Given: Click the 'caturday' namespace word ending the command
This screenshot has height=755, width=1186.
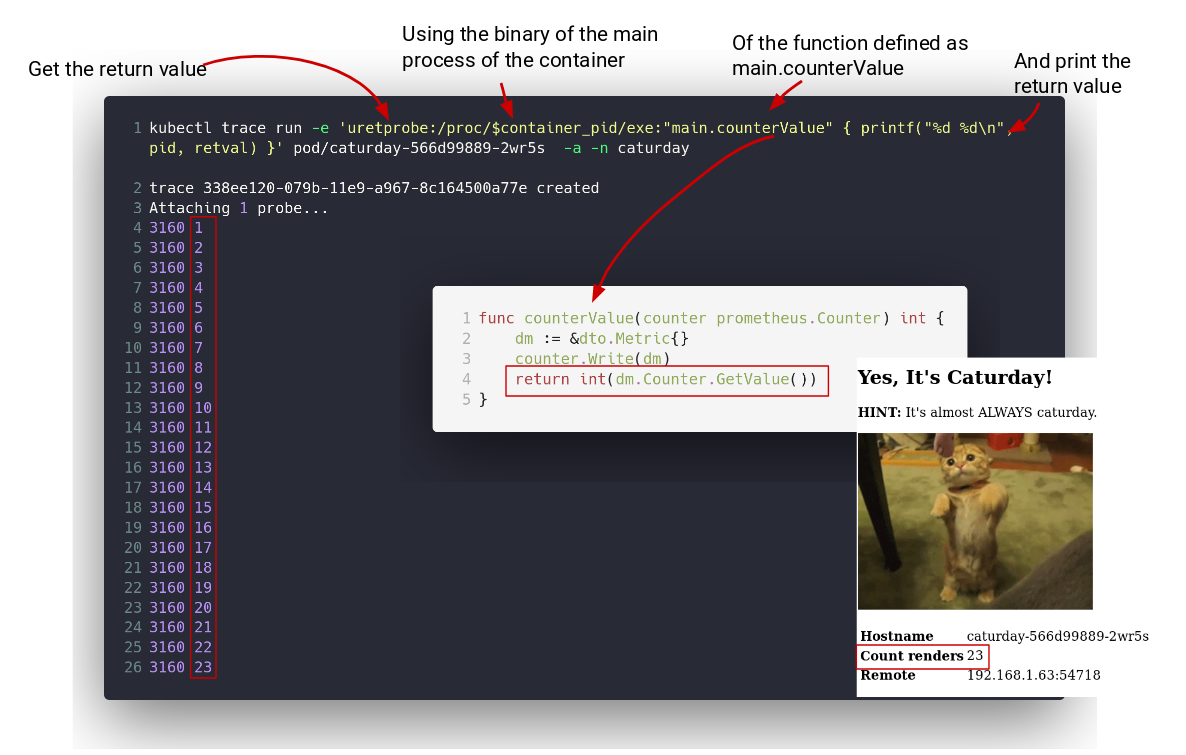Looking at the screenshot, I should click(x=654, y=148).
